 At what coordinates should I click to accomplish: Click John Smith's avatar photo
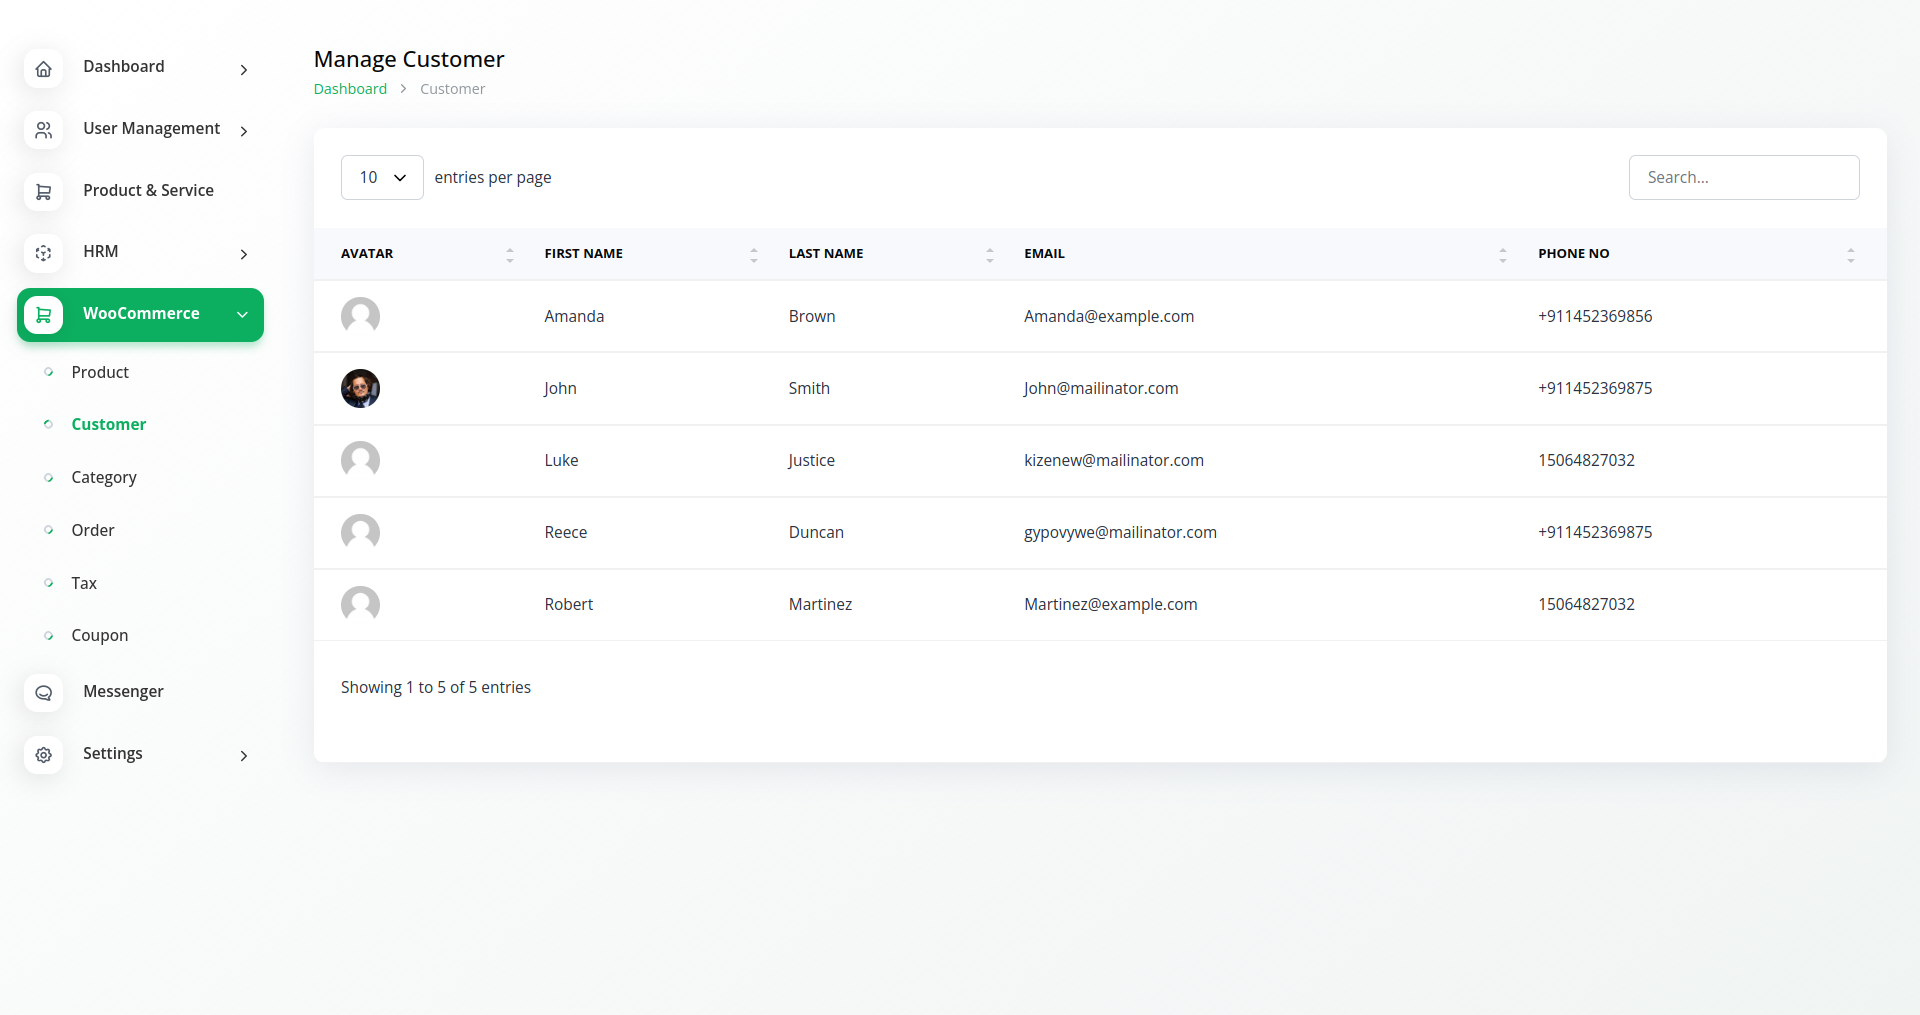pyautogui.click(x=360, y=388)
